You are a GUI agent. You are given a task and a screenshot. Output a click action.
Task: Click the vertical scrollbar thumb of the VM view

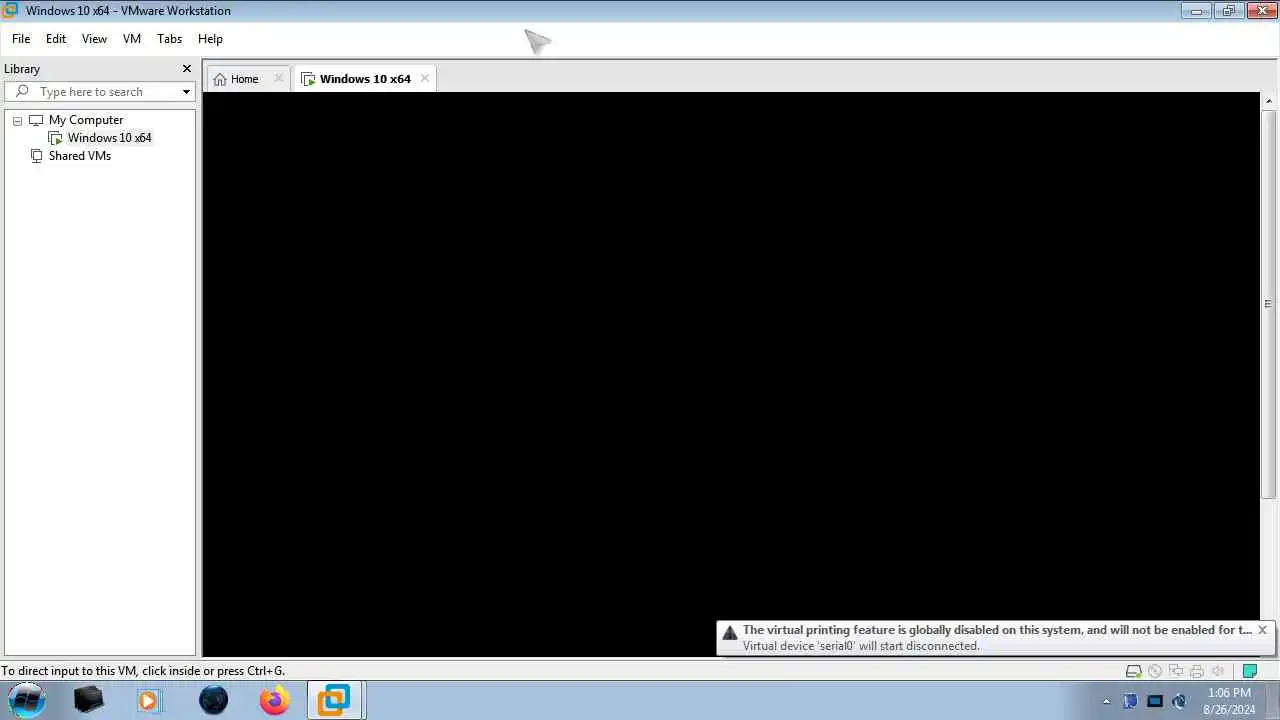click(x=1268, y=305)
